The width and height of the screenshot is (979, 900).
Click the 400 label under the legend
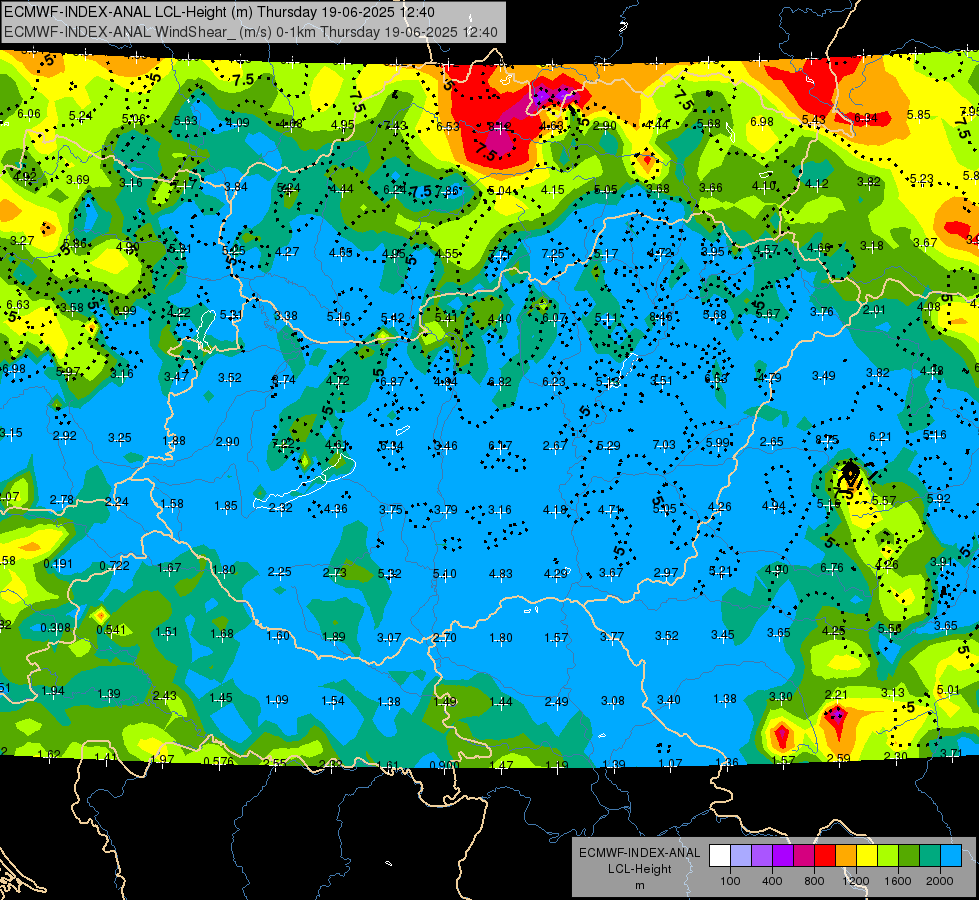pos(772,881)
